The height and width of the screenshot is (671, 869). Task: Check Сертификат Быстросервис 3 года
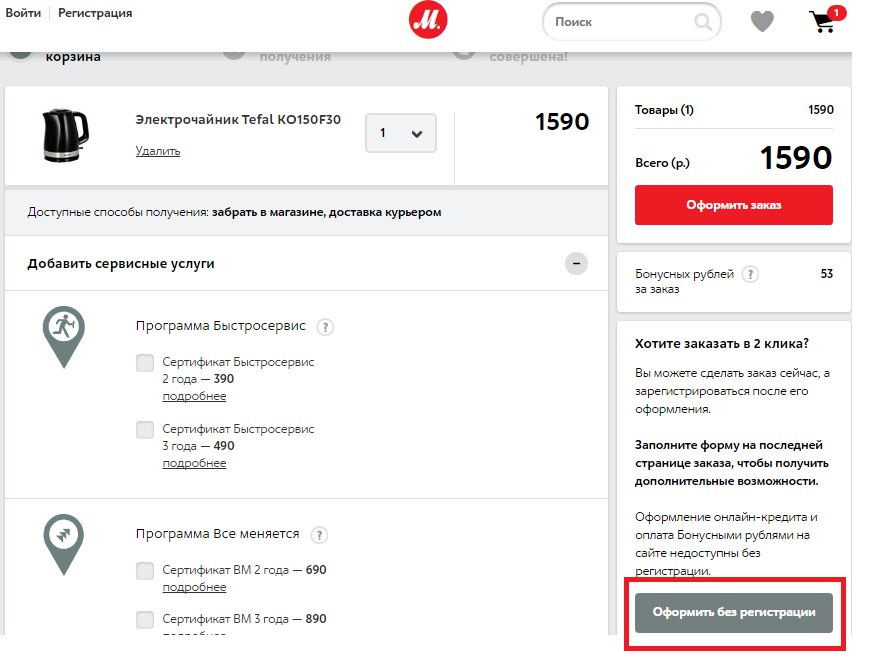point(145,430)
